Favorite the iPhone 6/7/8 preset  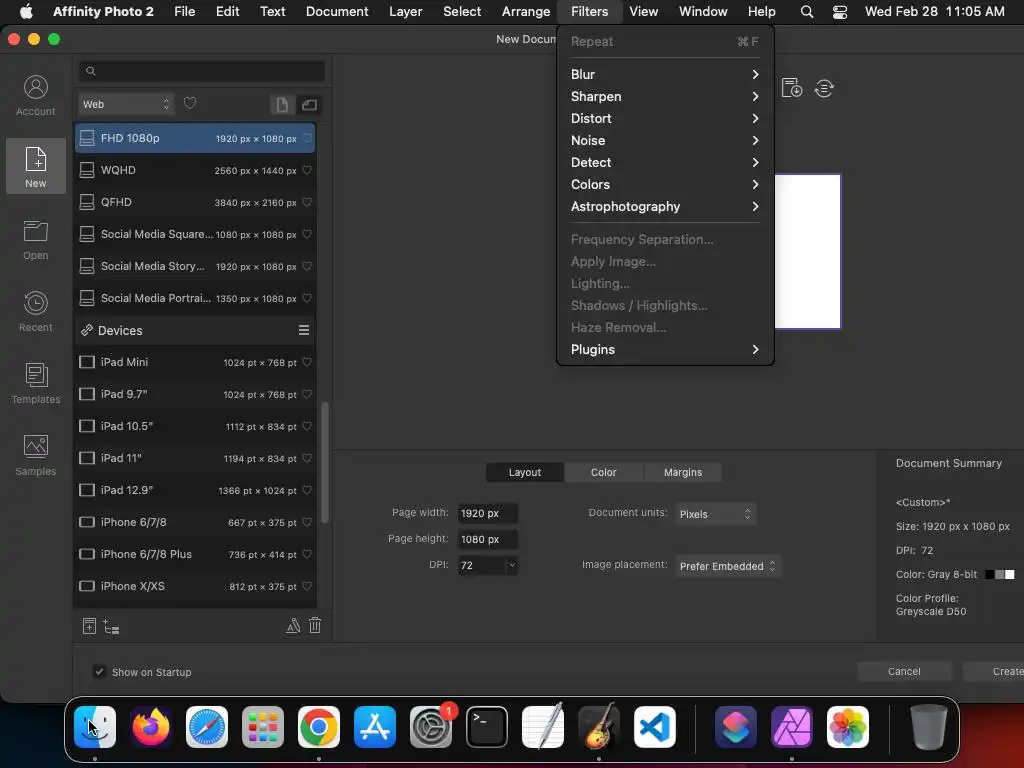pos(307,522)
